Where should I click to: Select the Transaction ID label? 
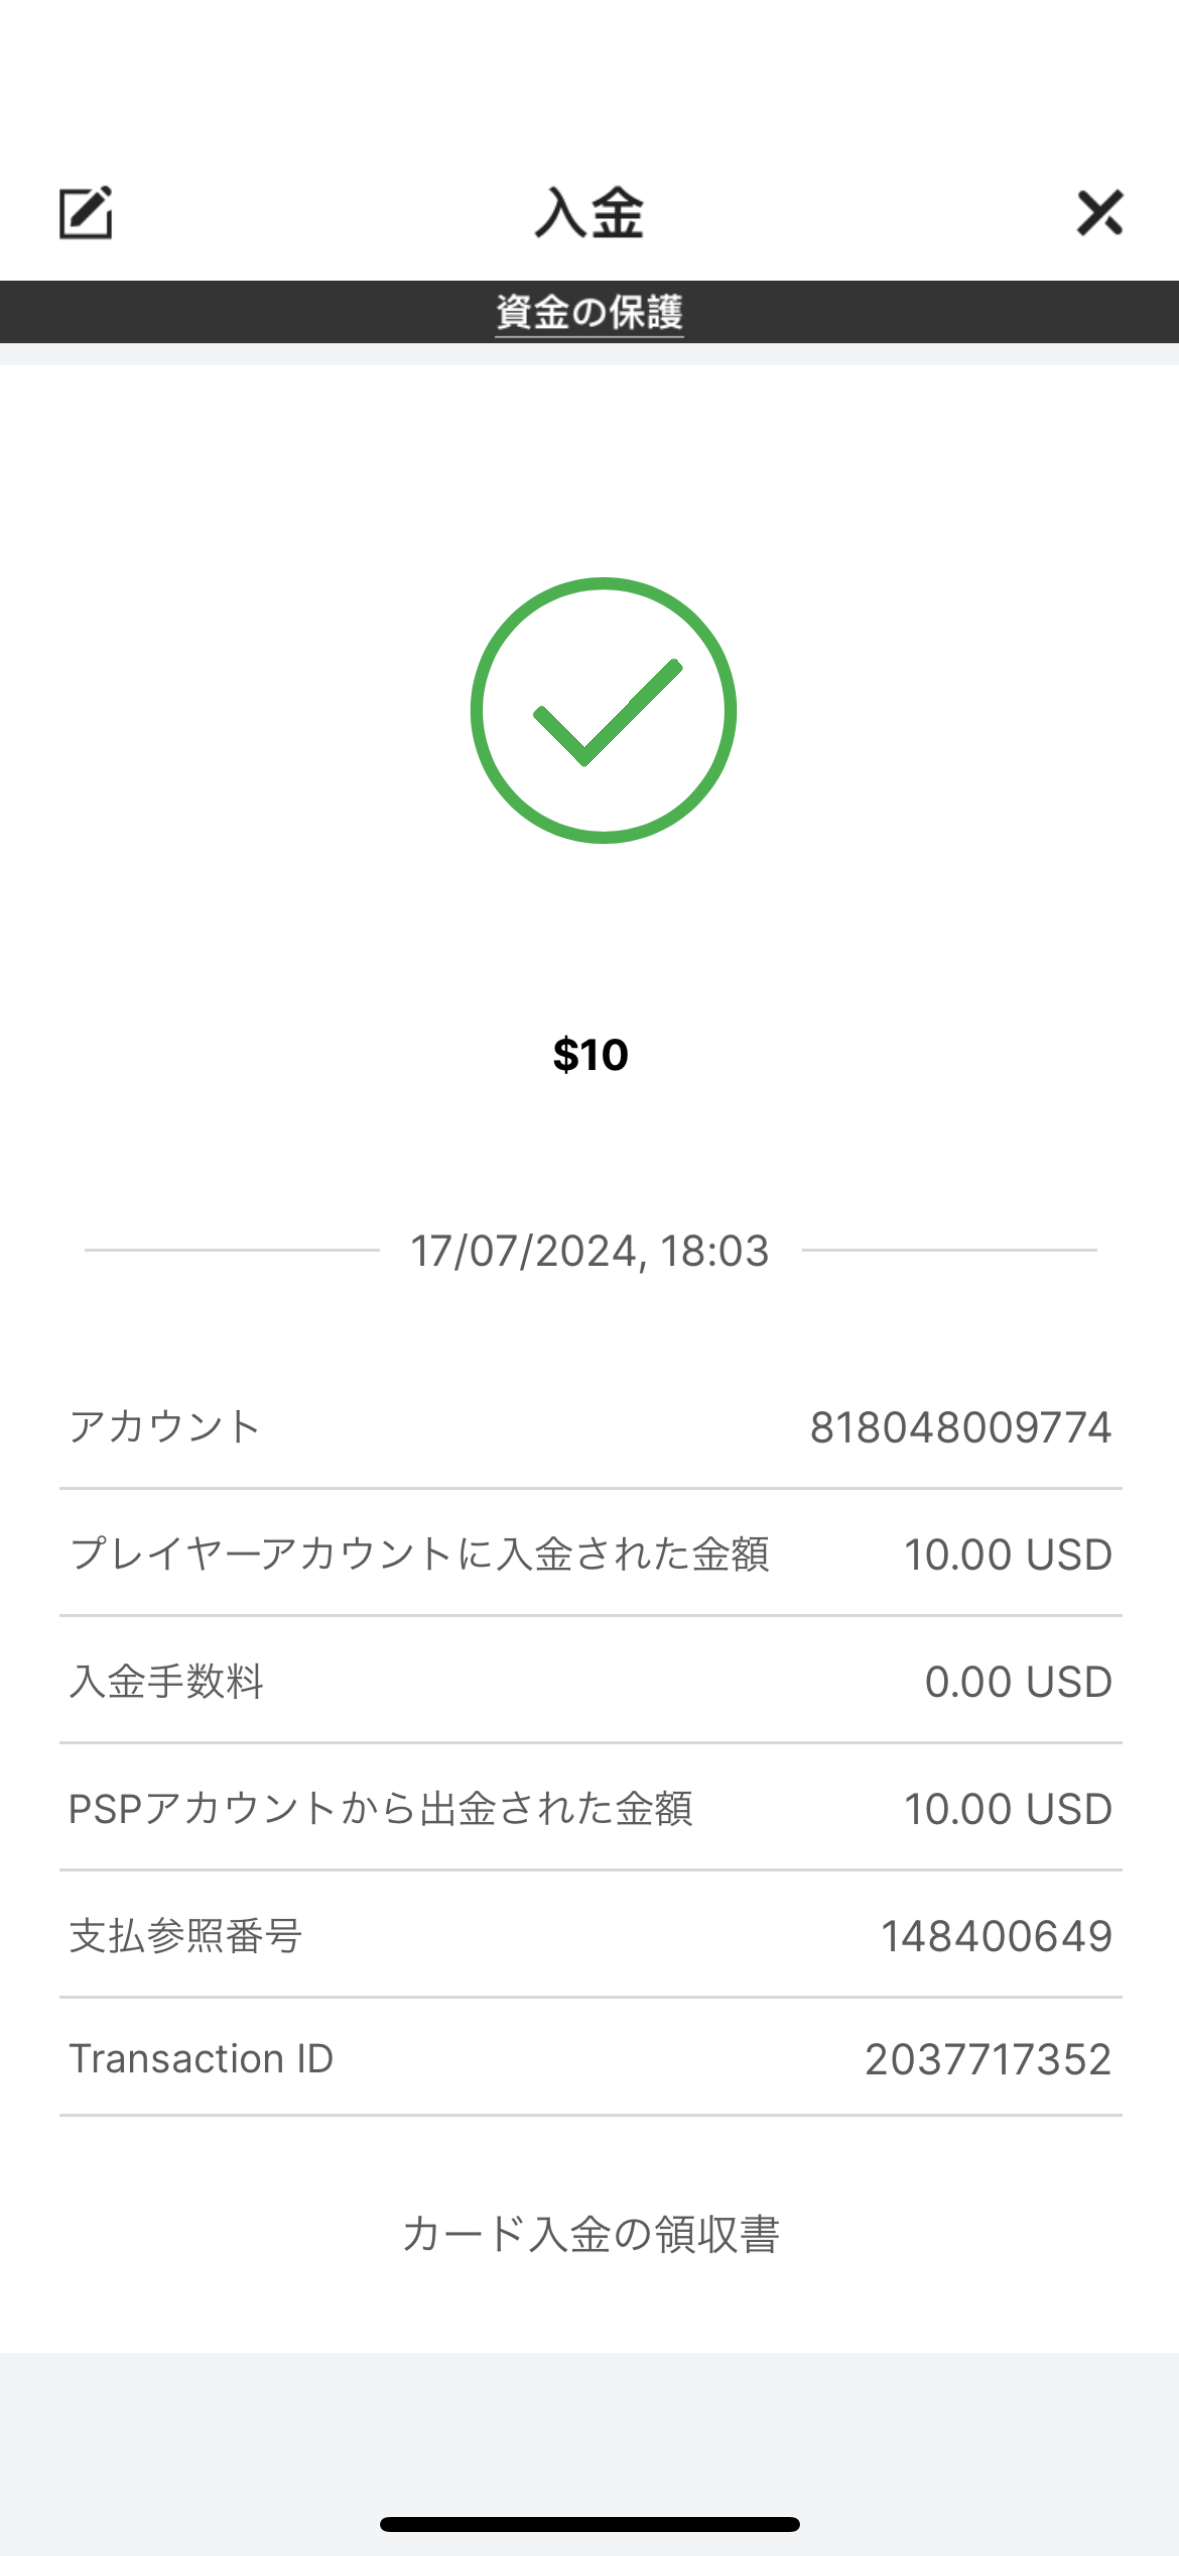click(x=201, y=2059)
